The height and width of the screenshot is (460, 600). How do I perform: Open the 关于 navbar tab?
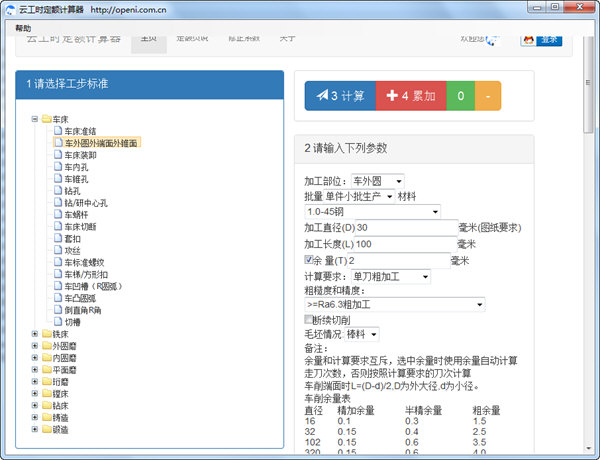pos(287,39)
